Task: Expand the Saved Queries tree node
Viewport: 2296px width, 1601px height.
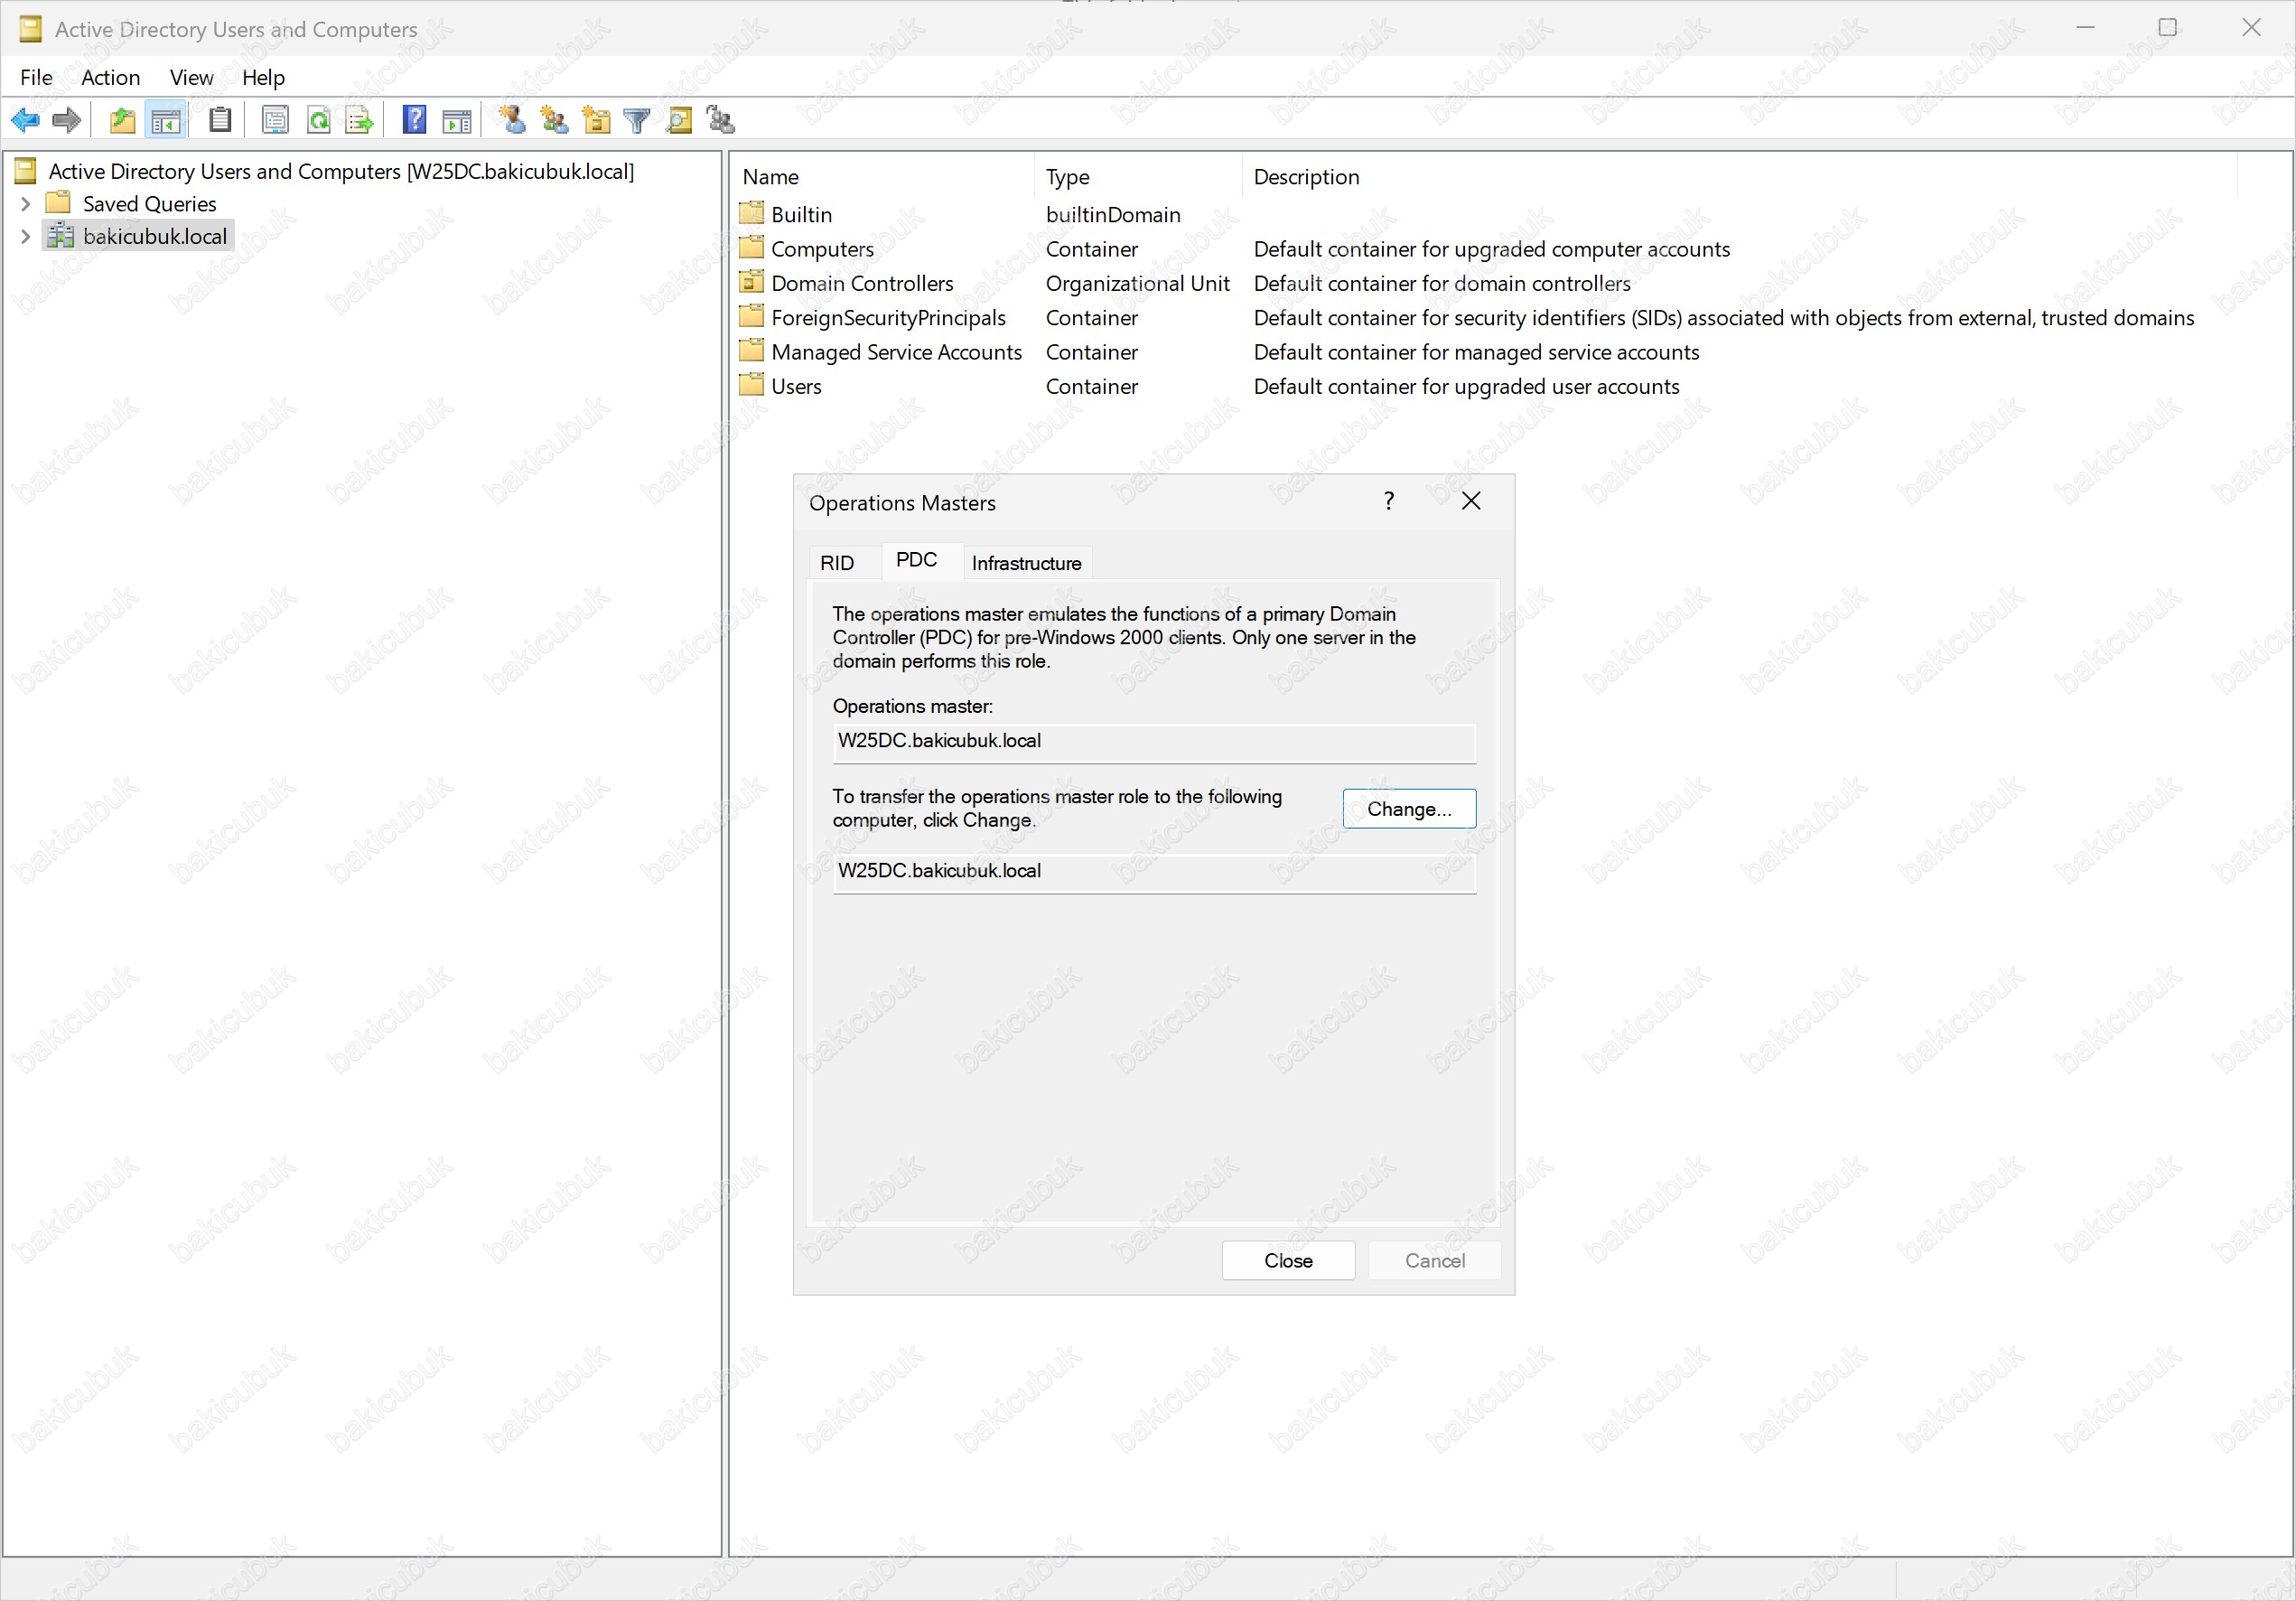Action: pos(26,204)
